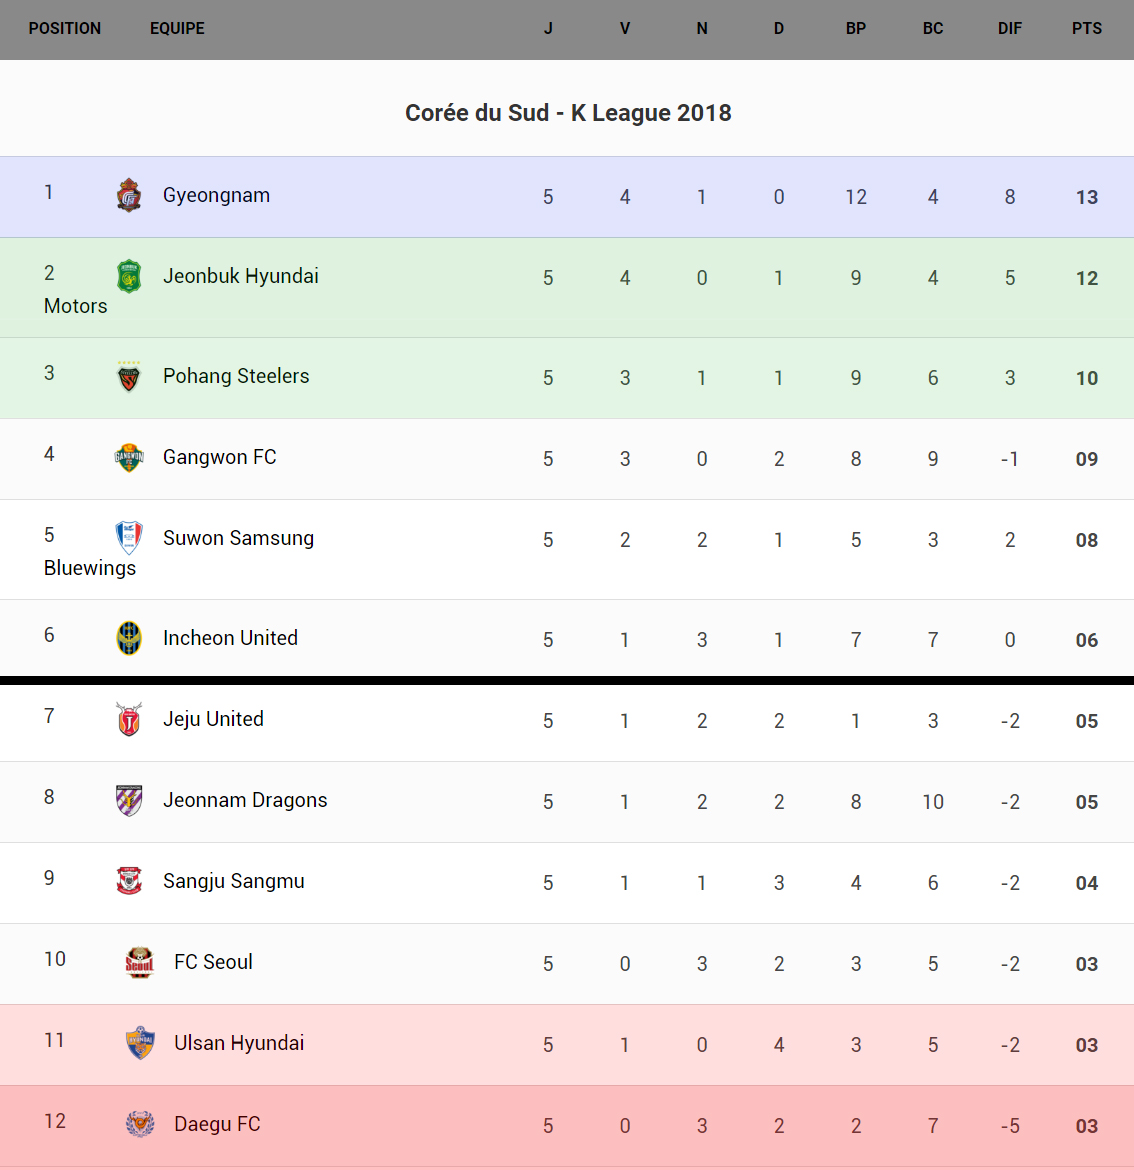Click the Gyeongnam club crest icon
This screenshot has width=1134, height=1170.
point(129,196)
